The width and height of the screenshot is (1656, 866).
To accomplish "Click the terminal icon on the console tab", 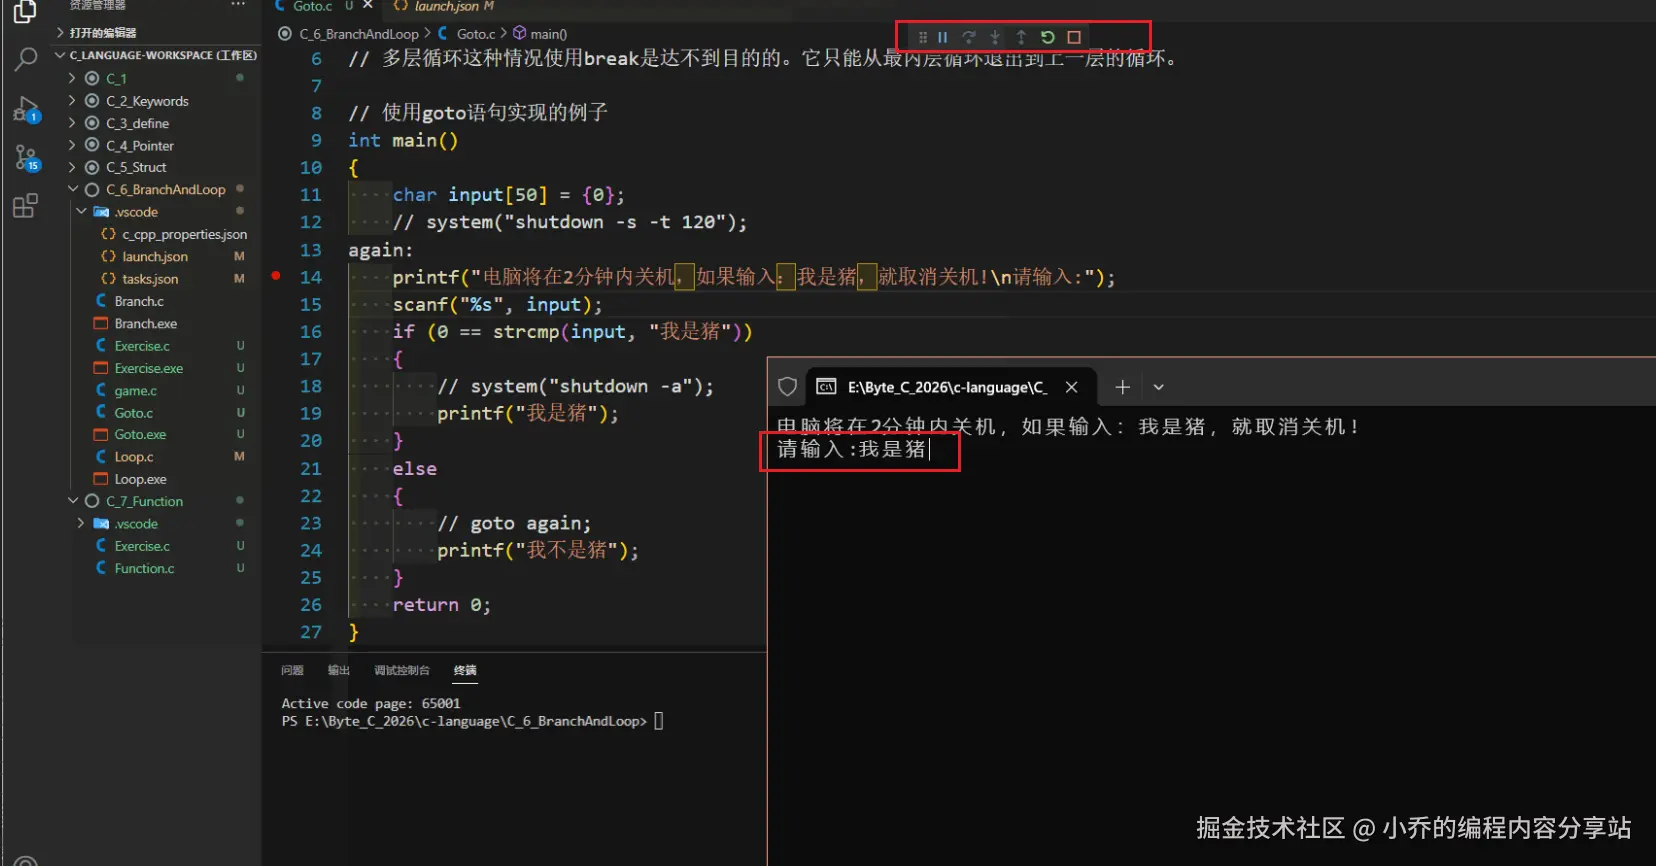I will (826, 387).
